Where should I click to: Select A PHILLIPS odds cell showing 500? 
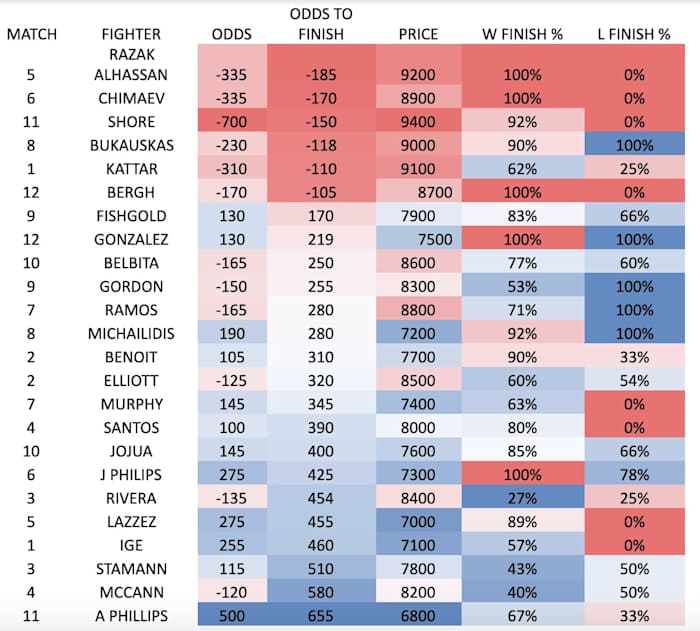click(232, 615)
